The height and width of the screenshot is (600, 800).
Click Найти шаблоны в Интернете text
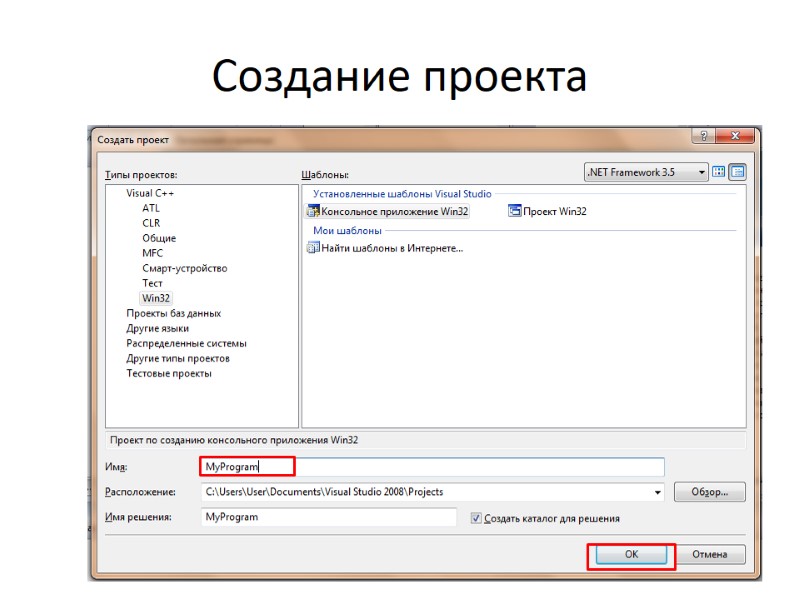pyautogui.click(x=392, y=248)
